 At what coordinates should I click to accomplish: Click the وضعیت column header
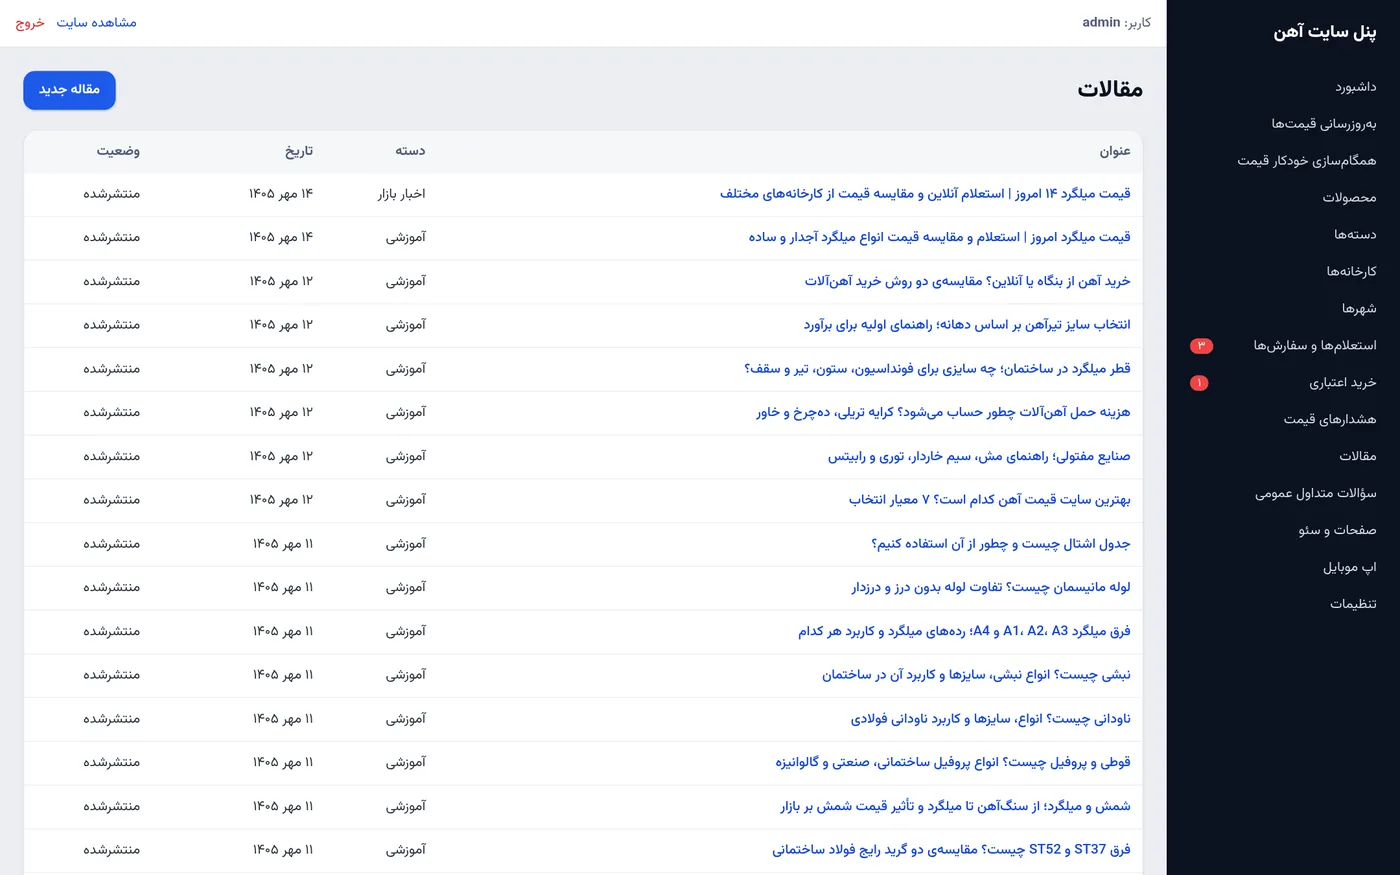tap(118, 151)
